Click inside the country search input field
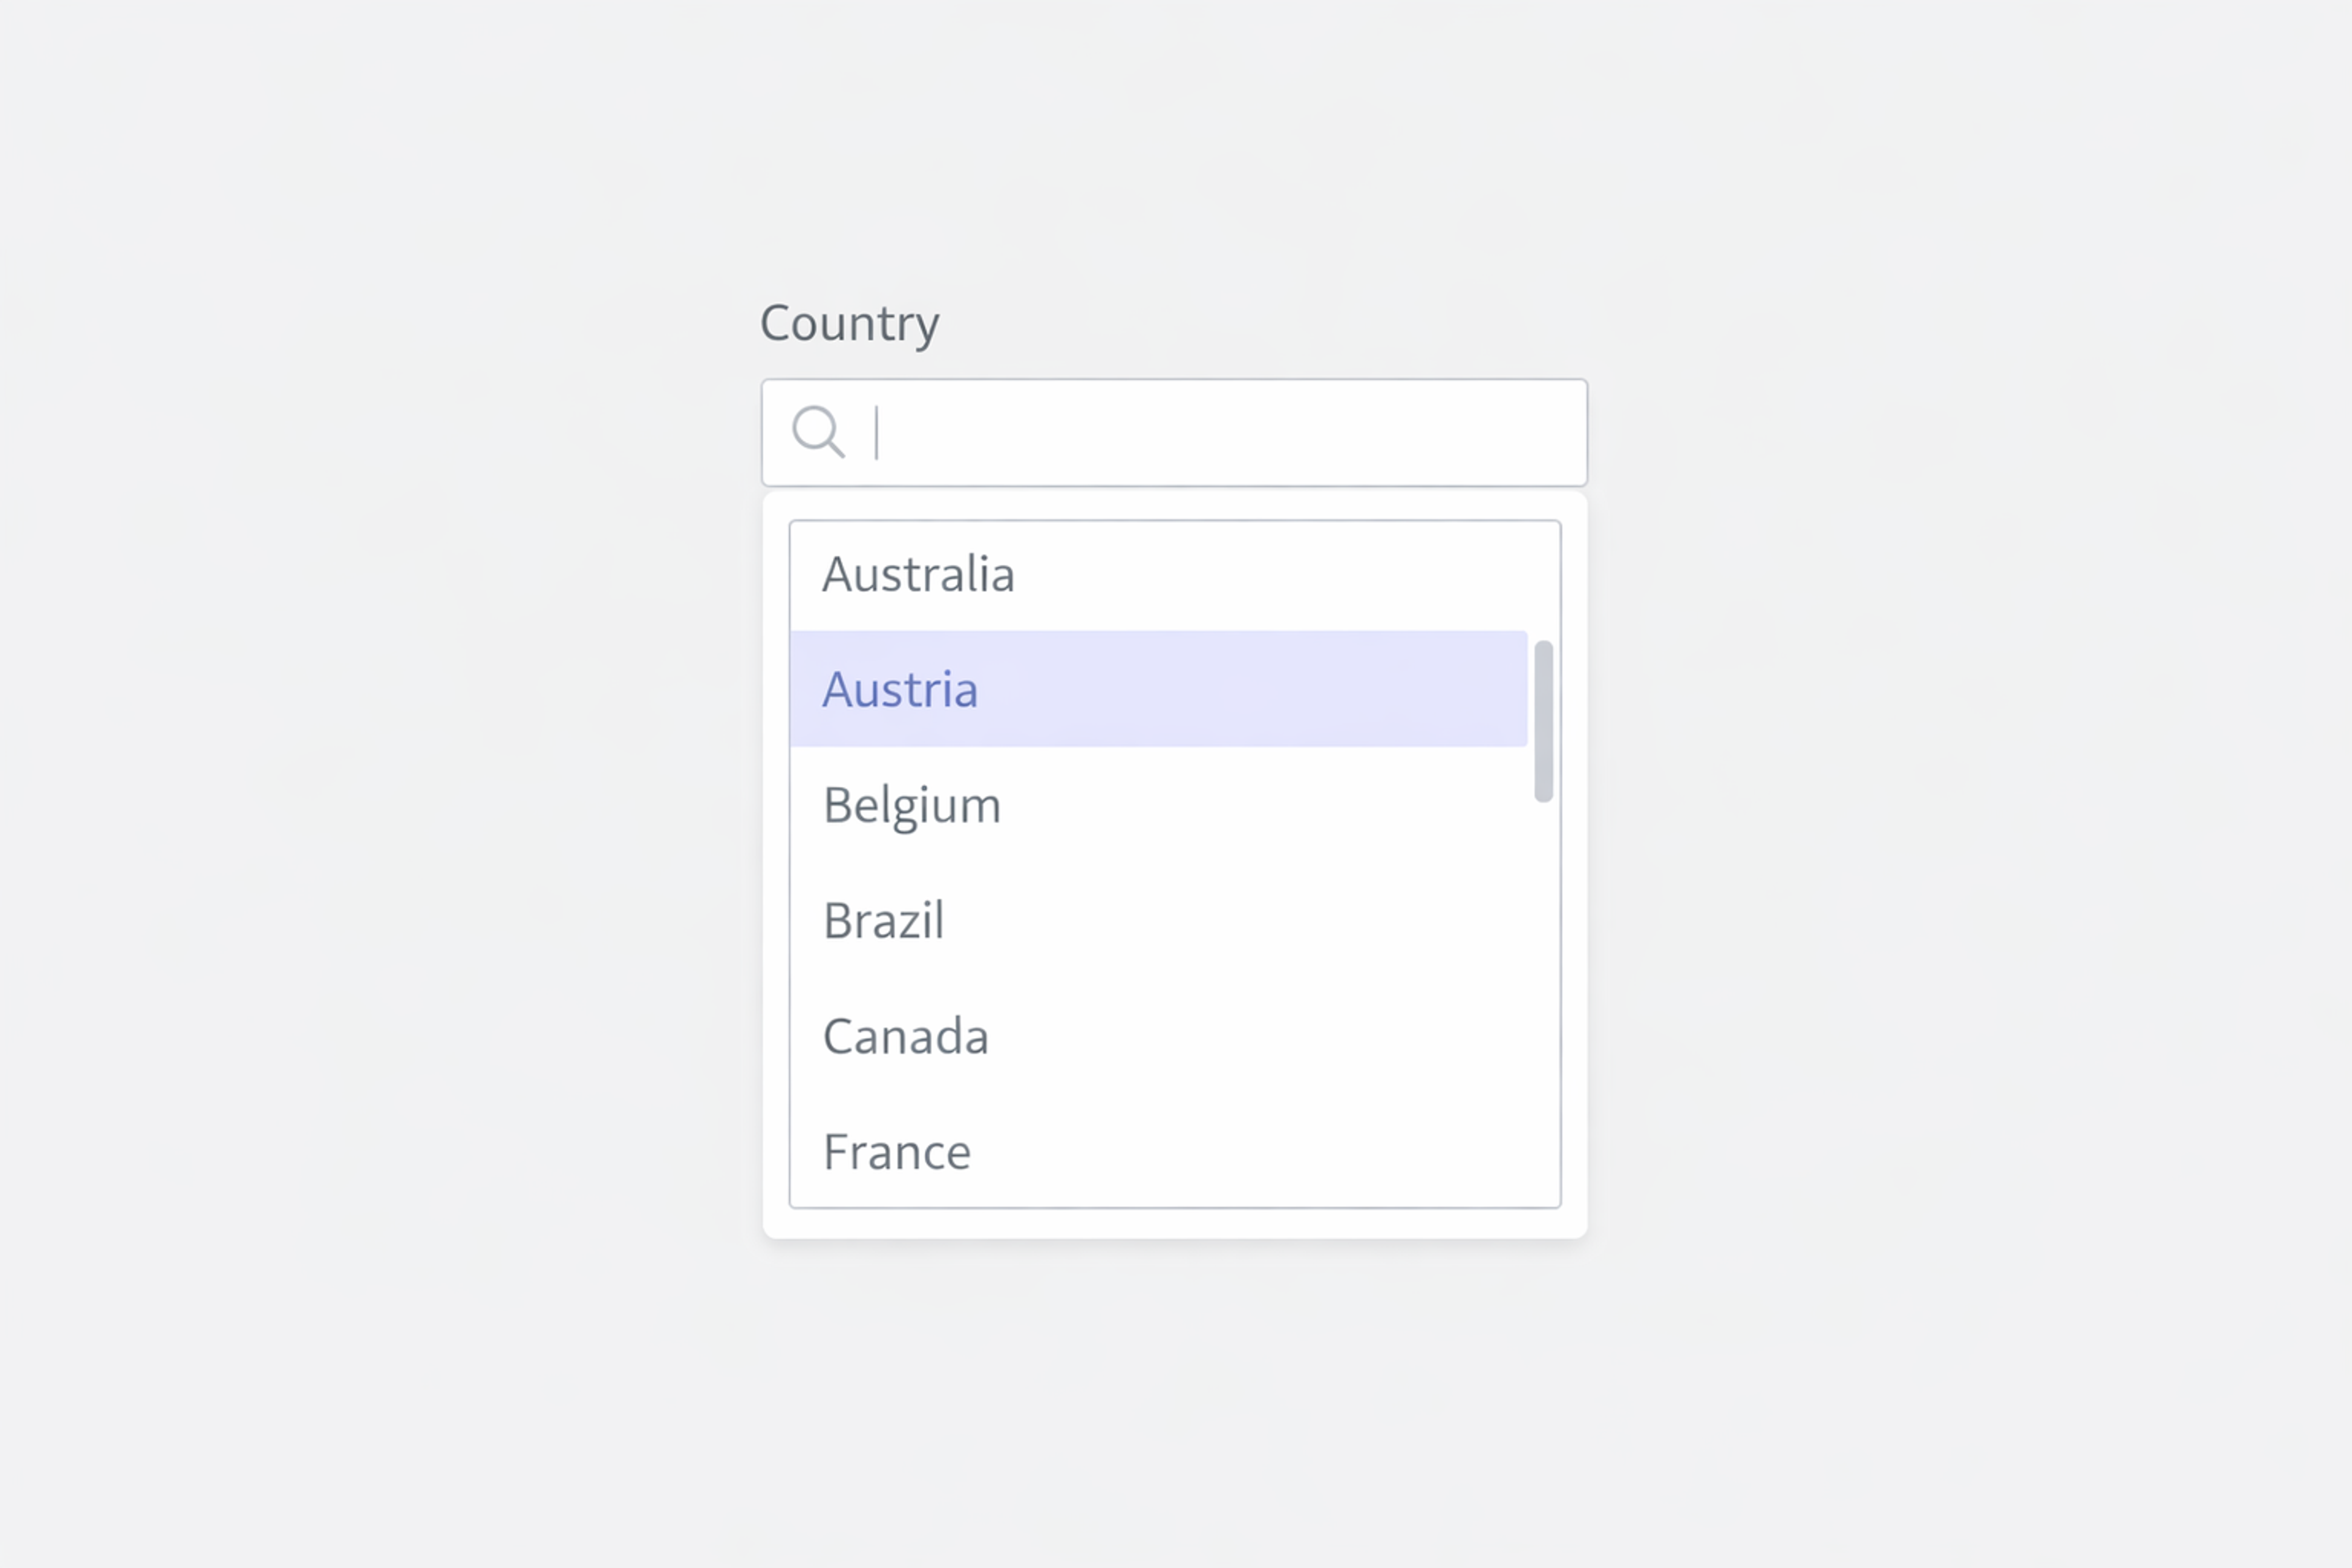Screen dimensions: 2352x1568 [x=1150, y=432]
